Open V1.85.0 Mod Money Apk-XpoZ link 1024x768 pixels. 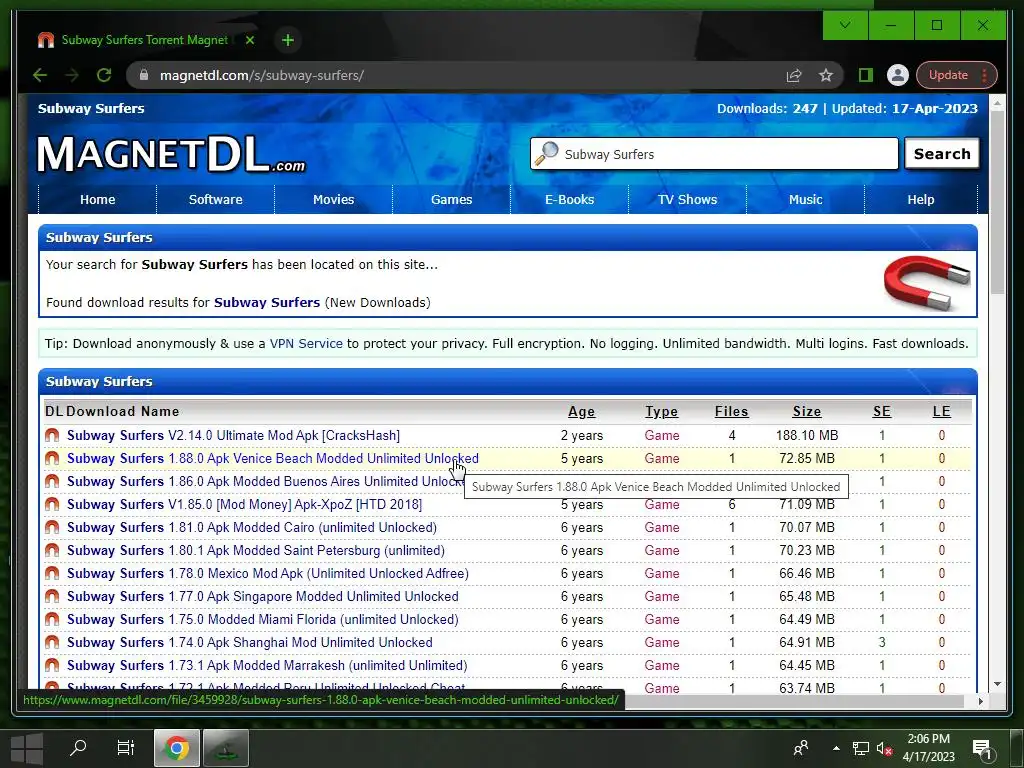(244, 504)
